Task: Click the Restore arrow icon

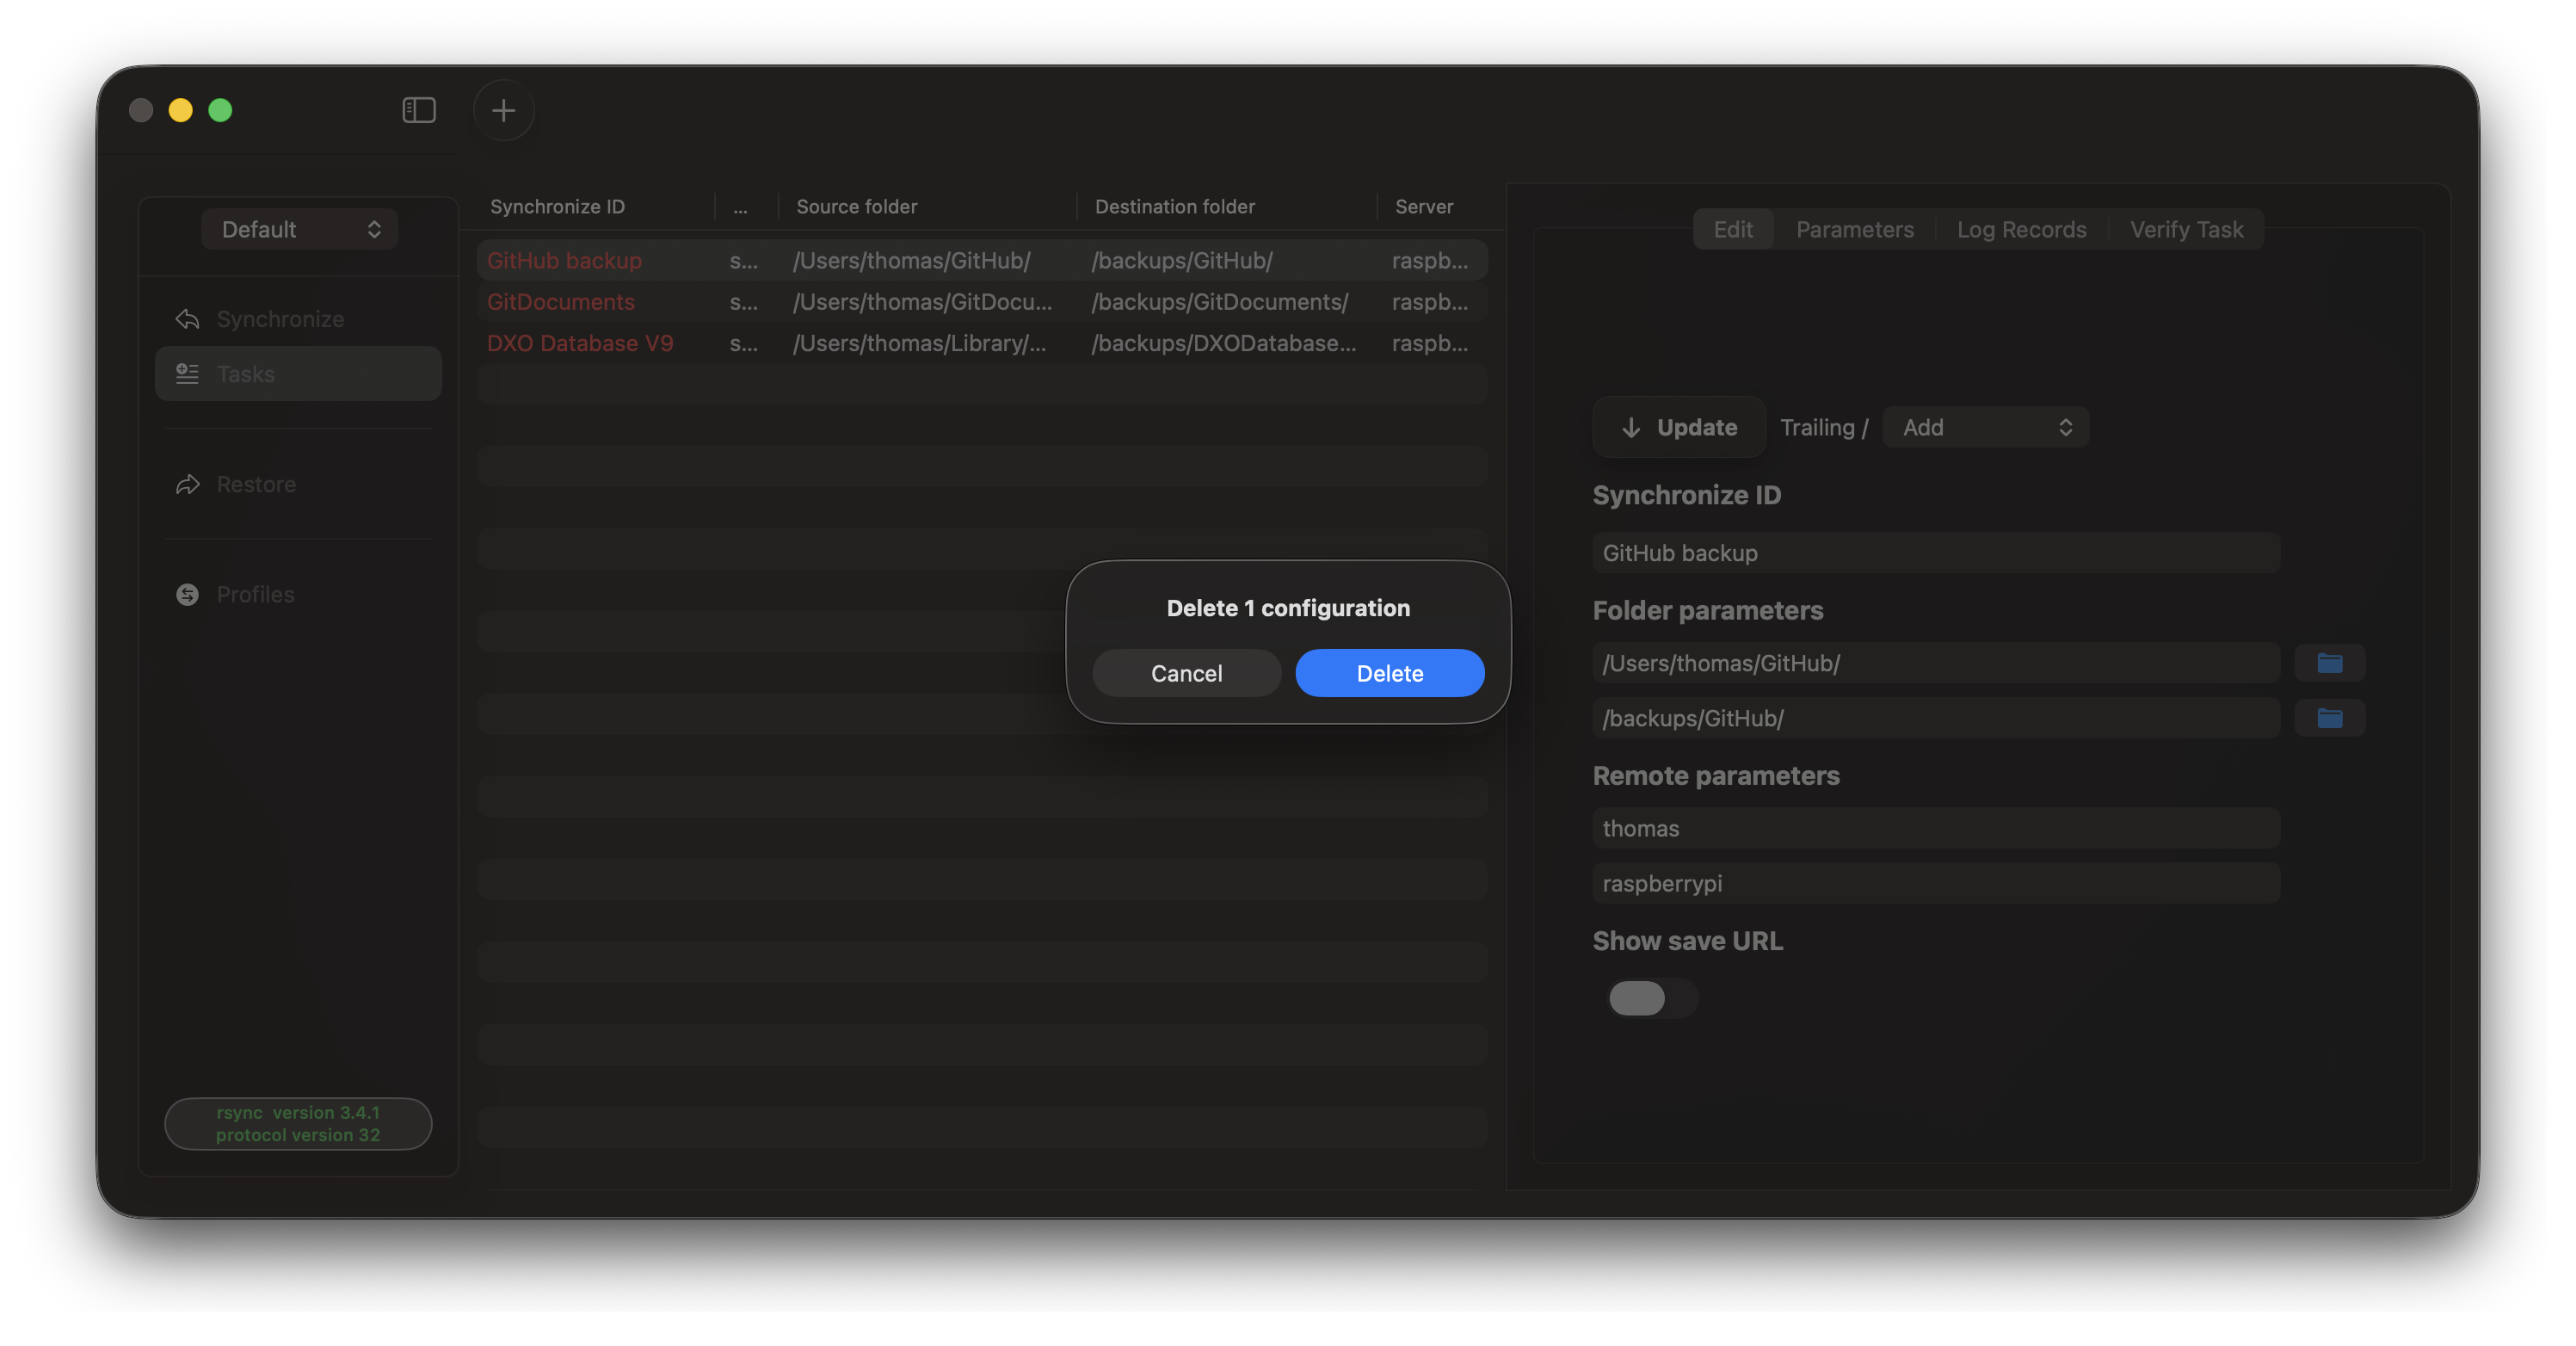Action: pos(187,484)
